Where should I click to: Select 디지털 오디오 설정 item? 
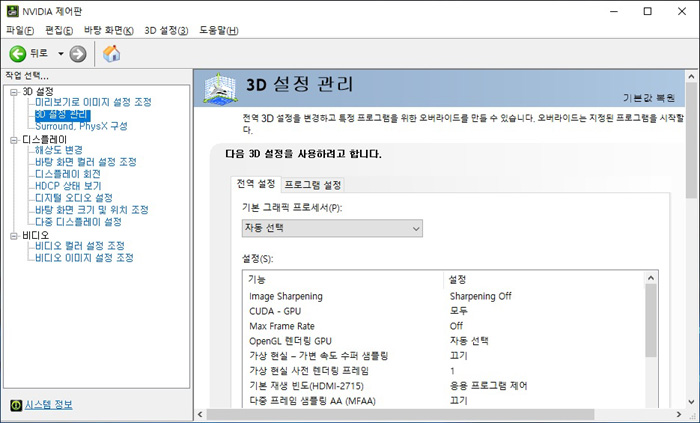click(74, 198)
